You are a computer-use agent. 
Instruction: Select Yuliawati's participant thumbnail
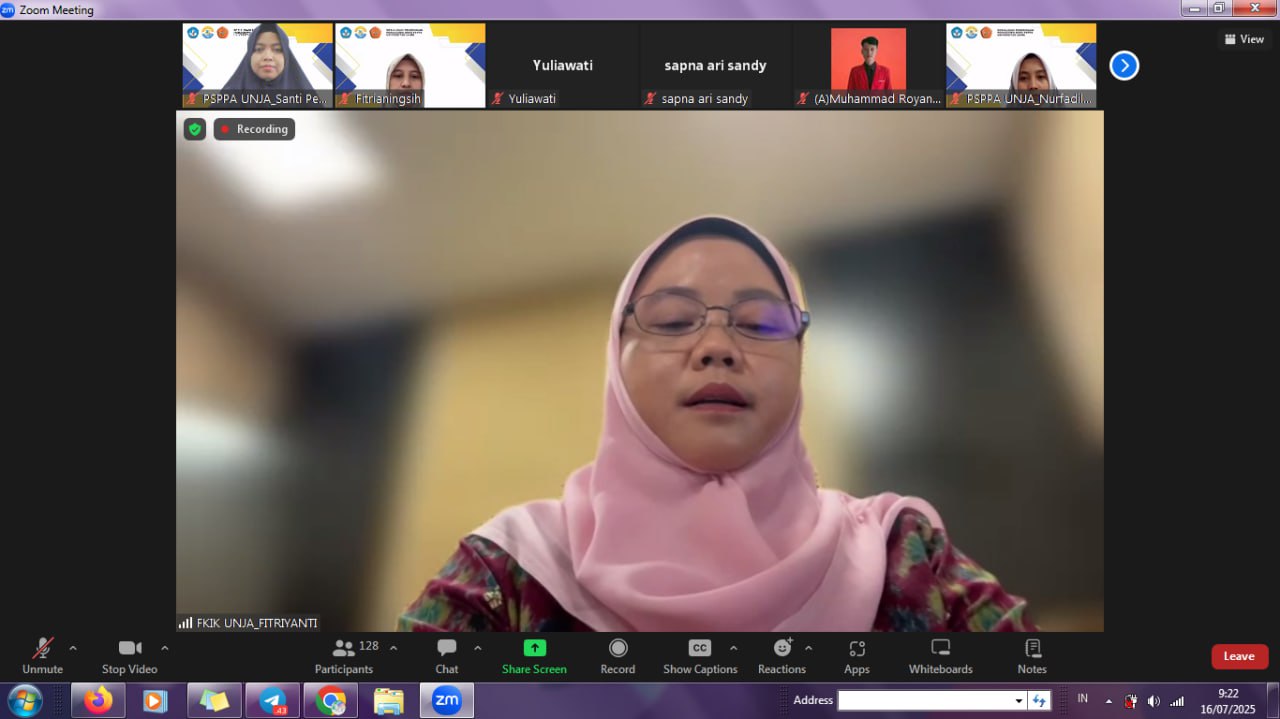(563, 66)
